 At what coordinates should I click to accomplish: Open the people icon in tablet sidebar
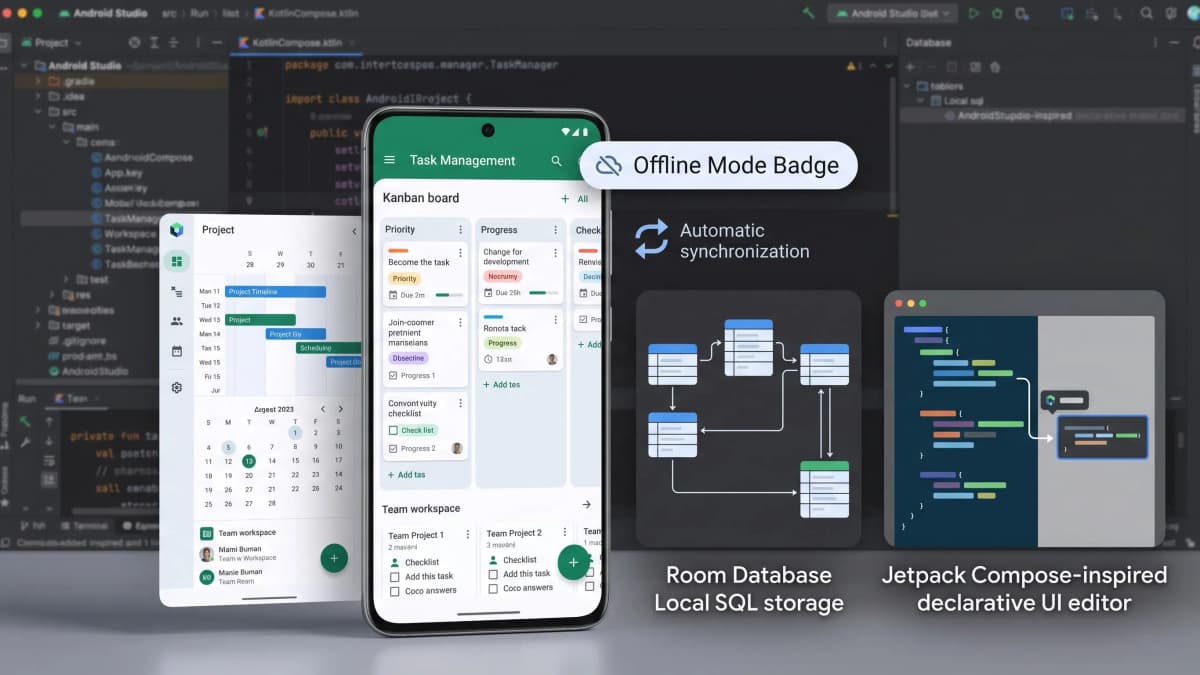(x=177, y=321)
